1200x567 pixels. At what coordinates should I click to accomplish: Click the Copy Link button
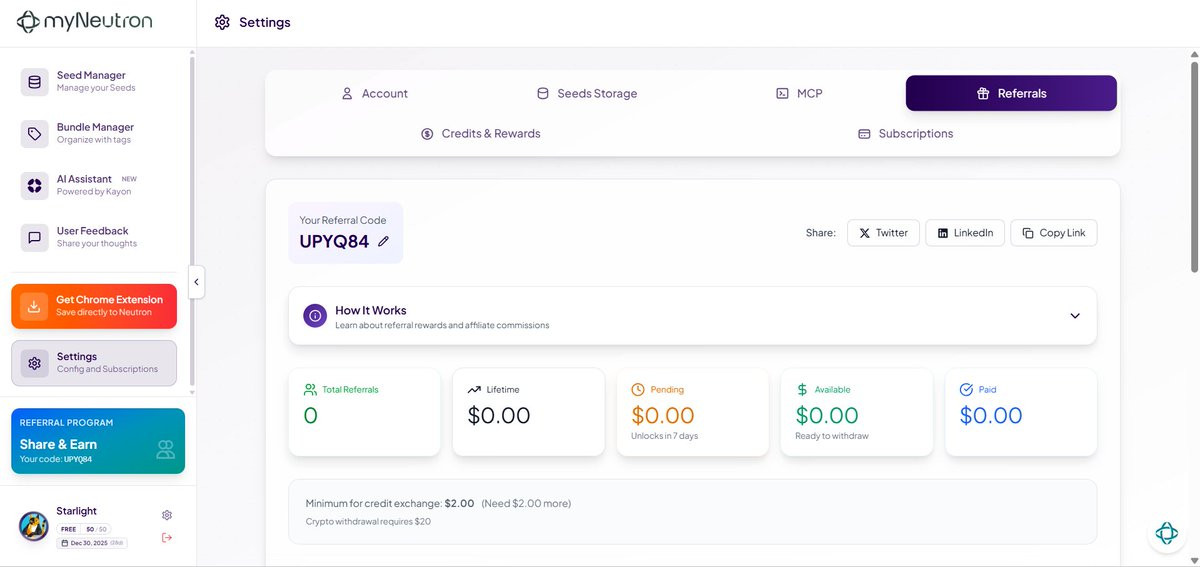pyautogui.click(x=1054, y=233)
